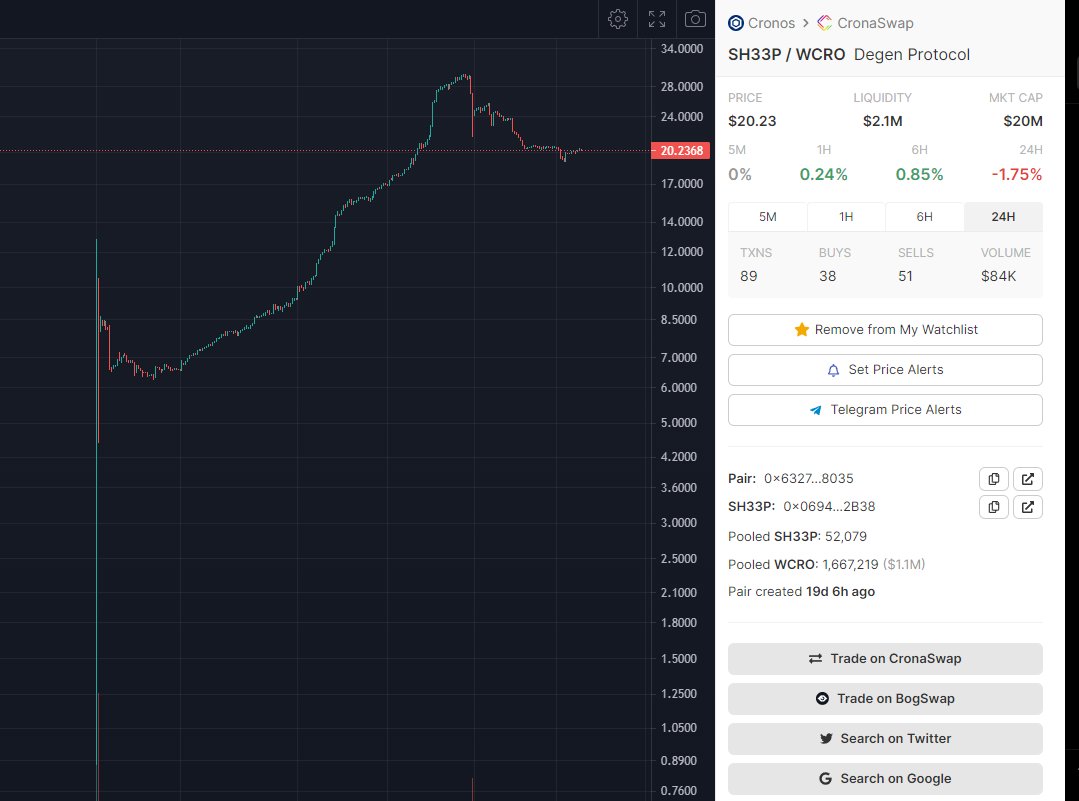This screenshot has width=1079, height=801.
Task: Click the Cronos chain logo icon
Action: [736, 23]
